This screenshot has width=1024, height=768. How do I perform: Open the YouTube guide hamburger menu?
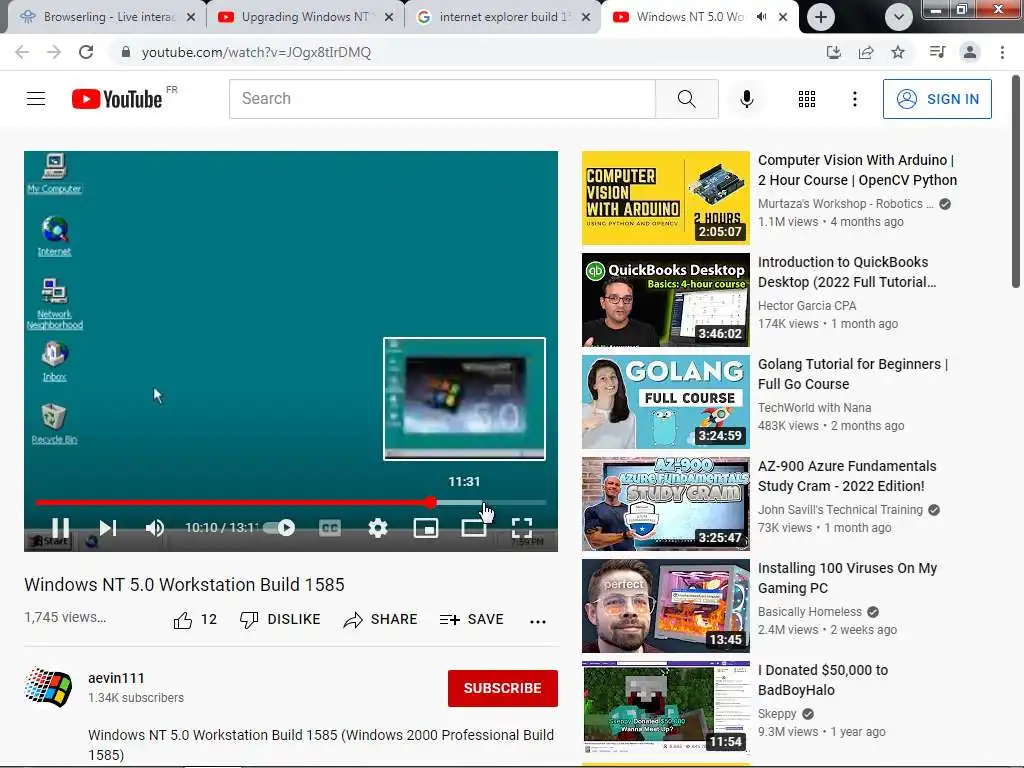tap(36, 99)
